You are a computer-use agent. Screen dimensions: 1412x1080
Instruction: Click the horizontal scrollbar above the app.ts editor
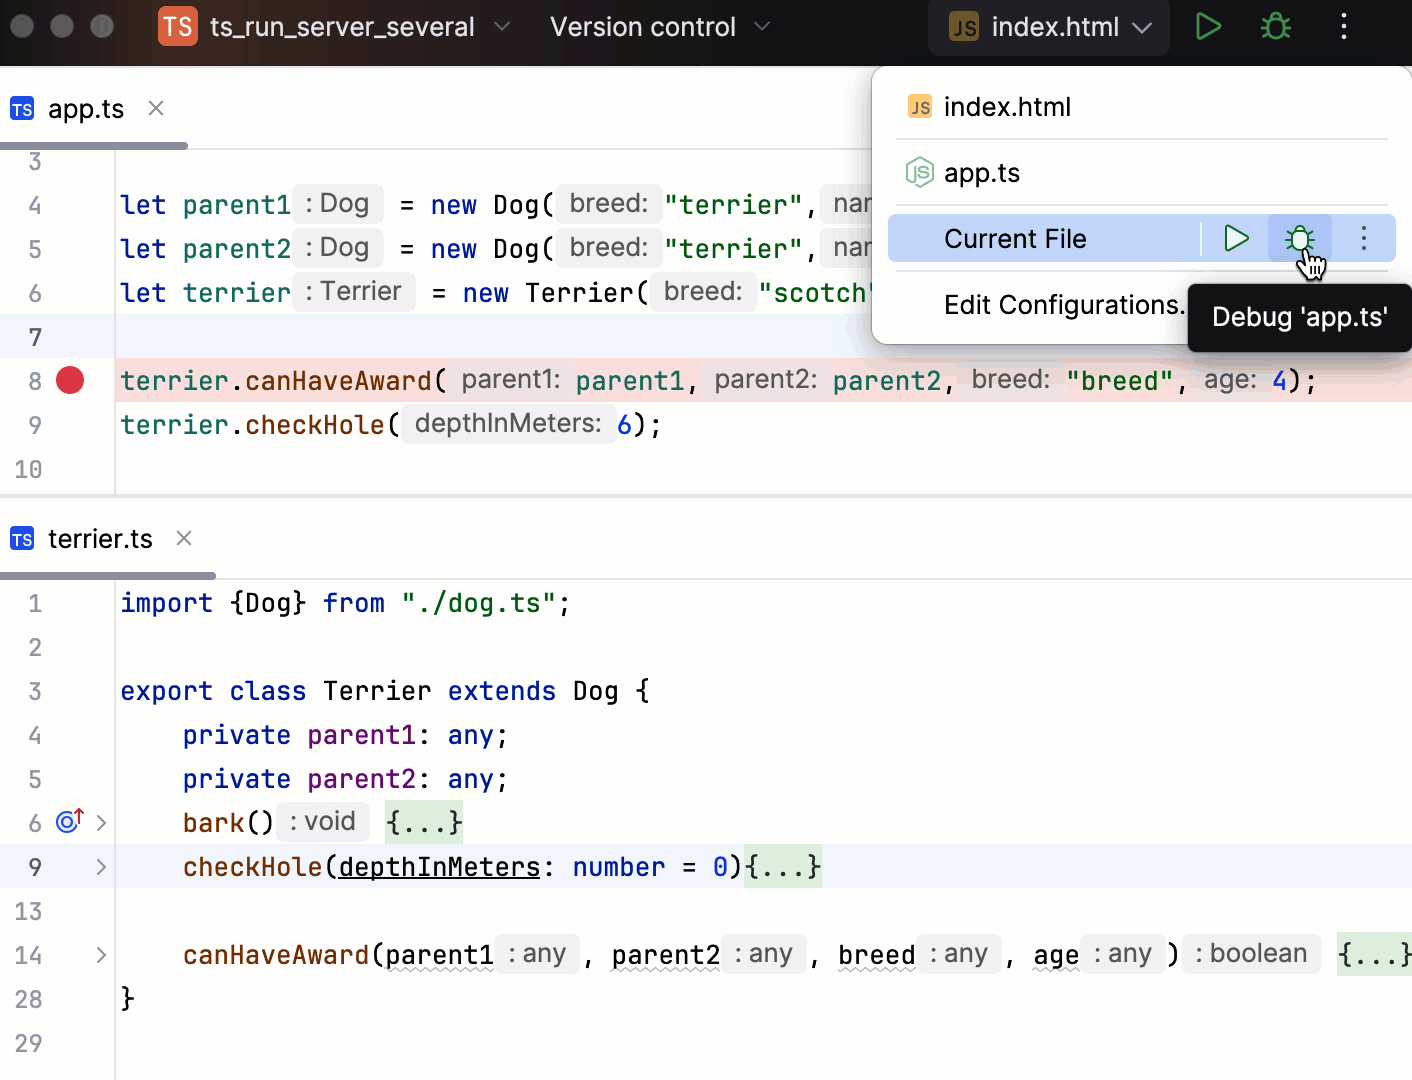point(93,146)
